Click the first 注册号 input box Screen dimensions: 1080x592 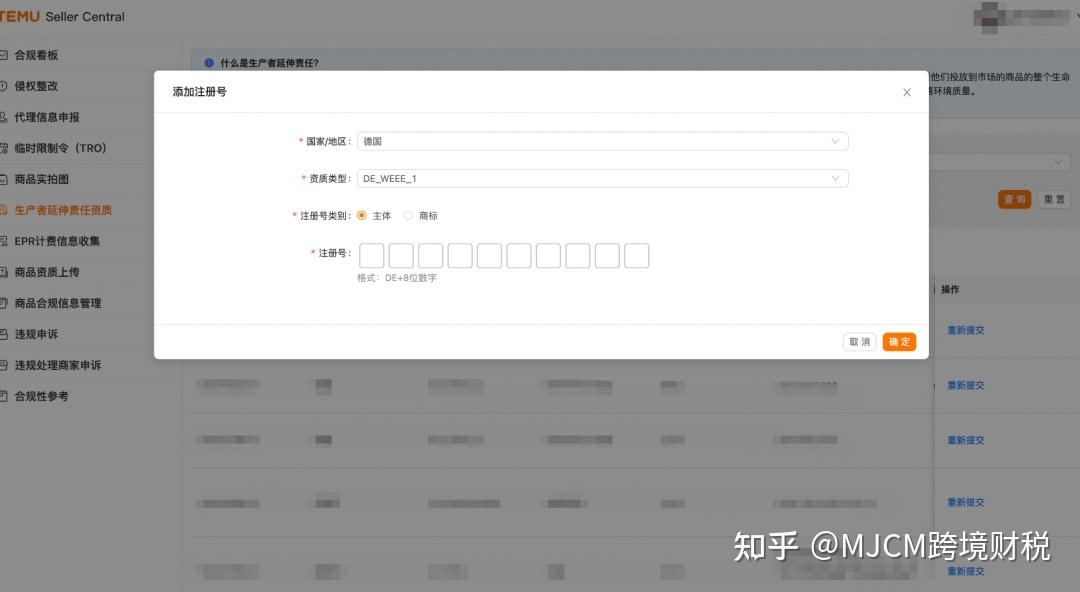(x=371, y=255)
